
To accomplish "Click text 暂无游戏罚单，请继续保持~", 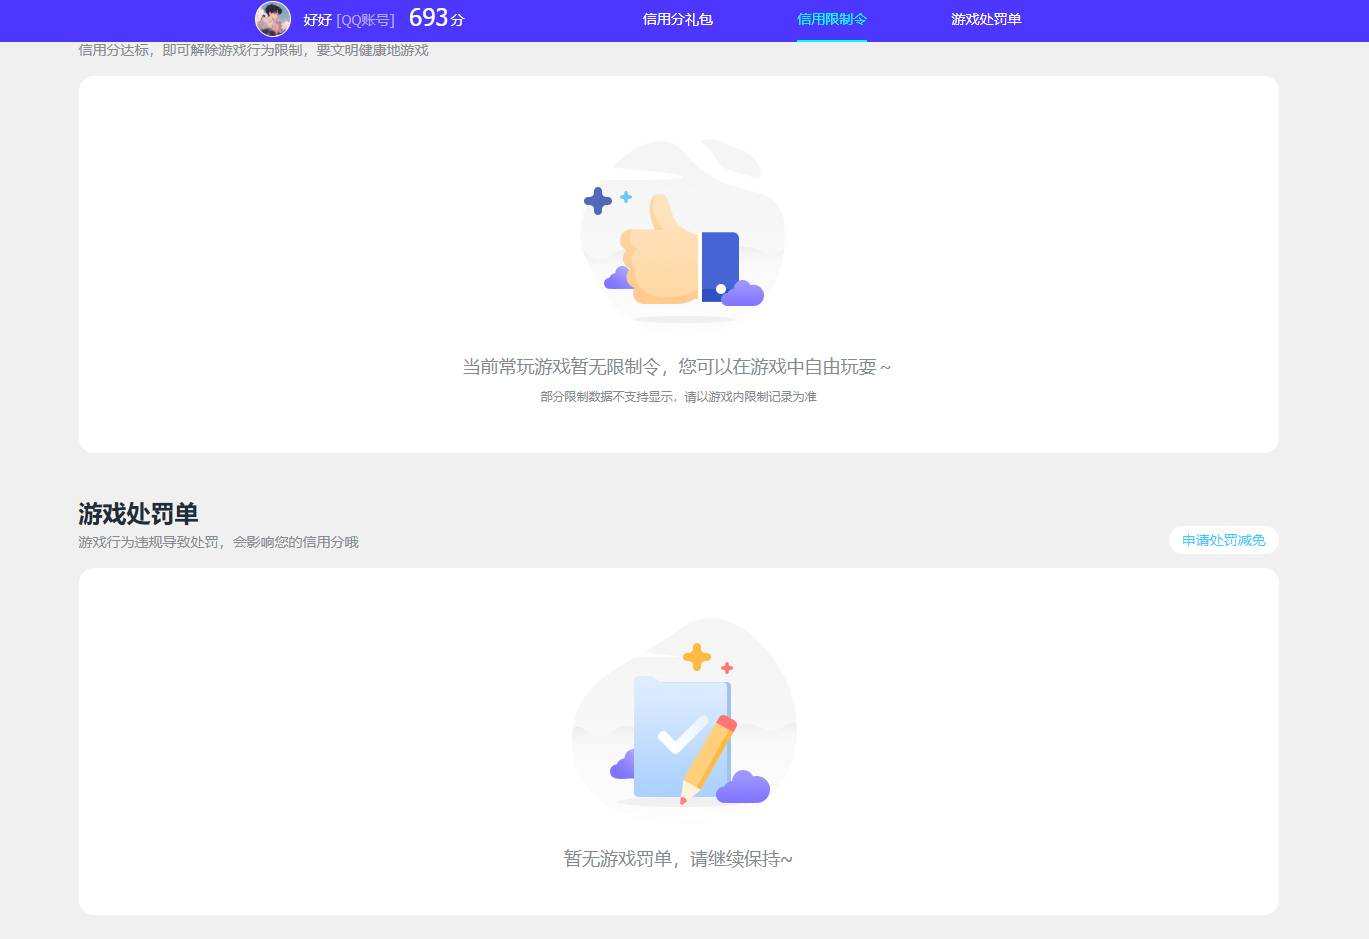I will (x=678, y=859).
